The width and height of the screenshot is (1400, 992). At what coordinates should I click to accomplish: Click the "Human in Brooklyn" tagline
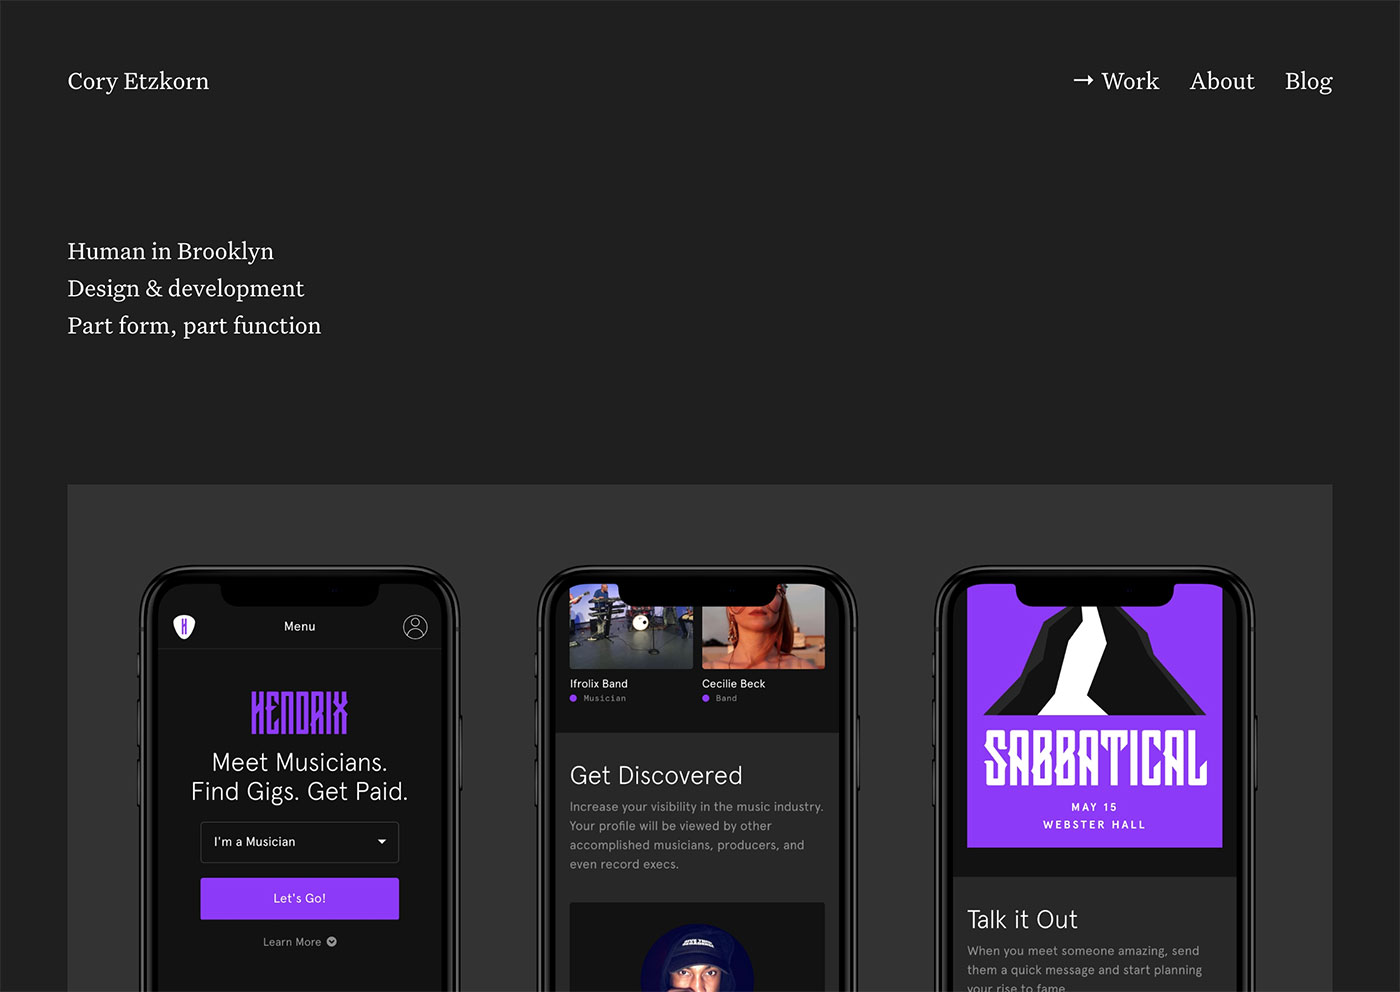(170, 251)
